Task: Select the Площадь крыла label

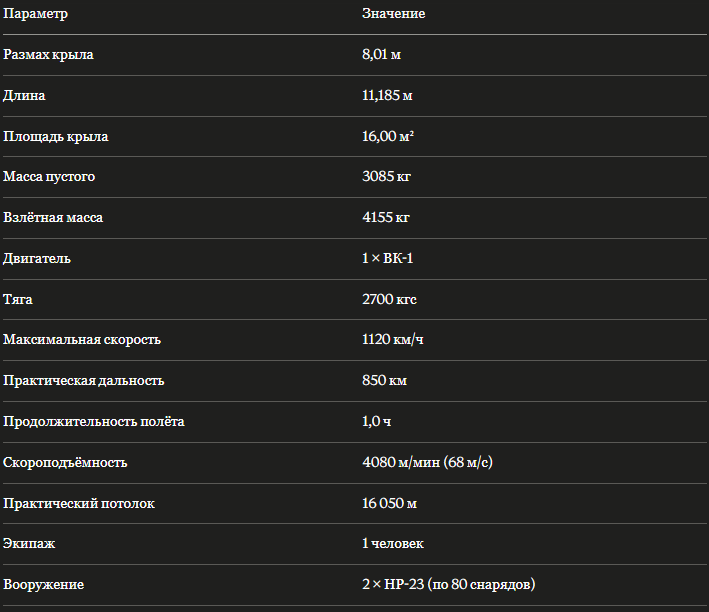Action: (56, 137)
